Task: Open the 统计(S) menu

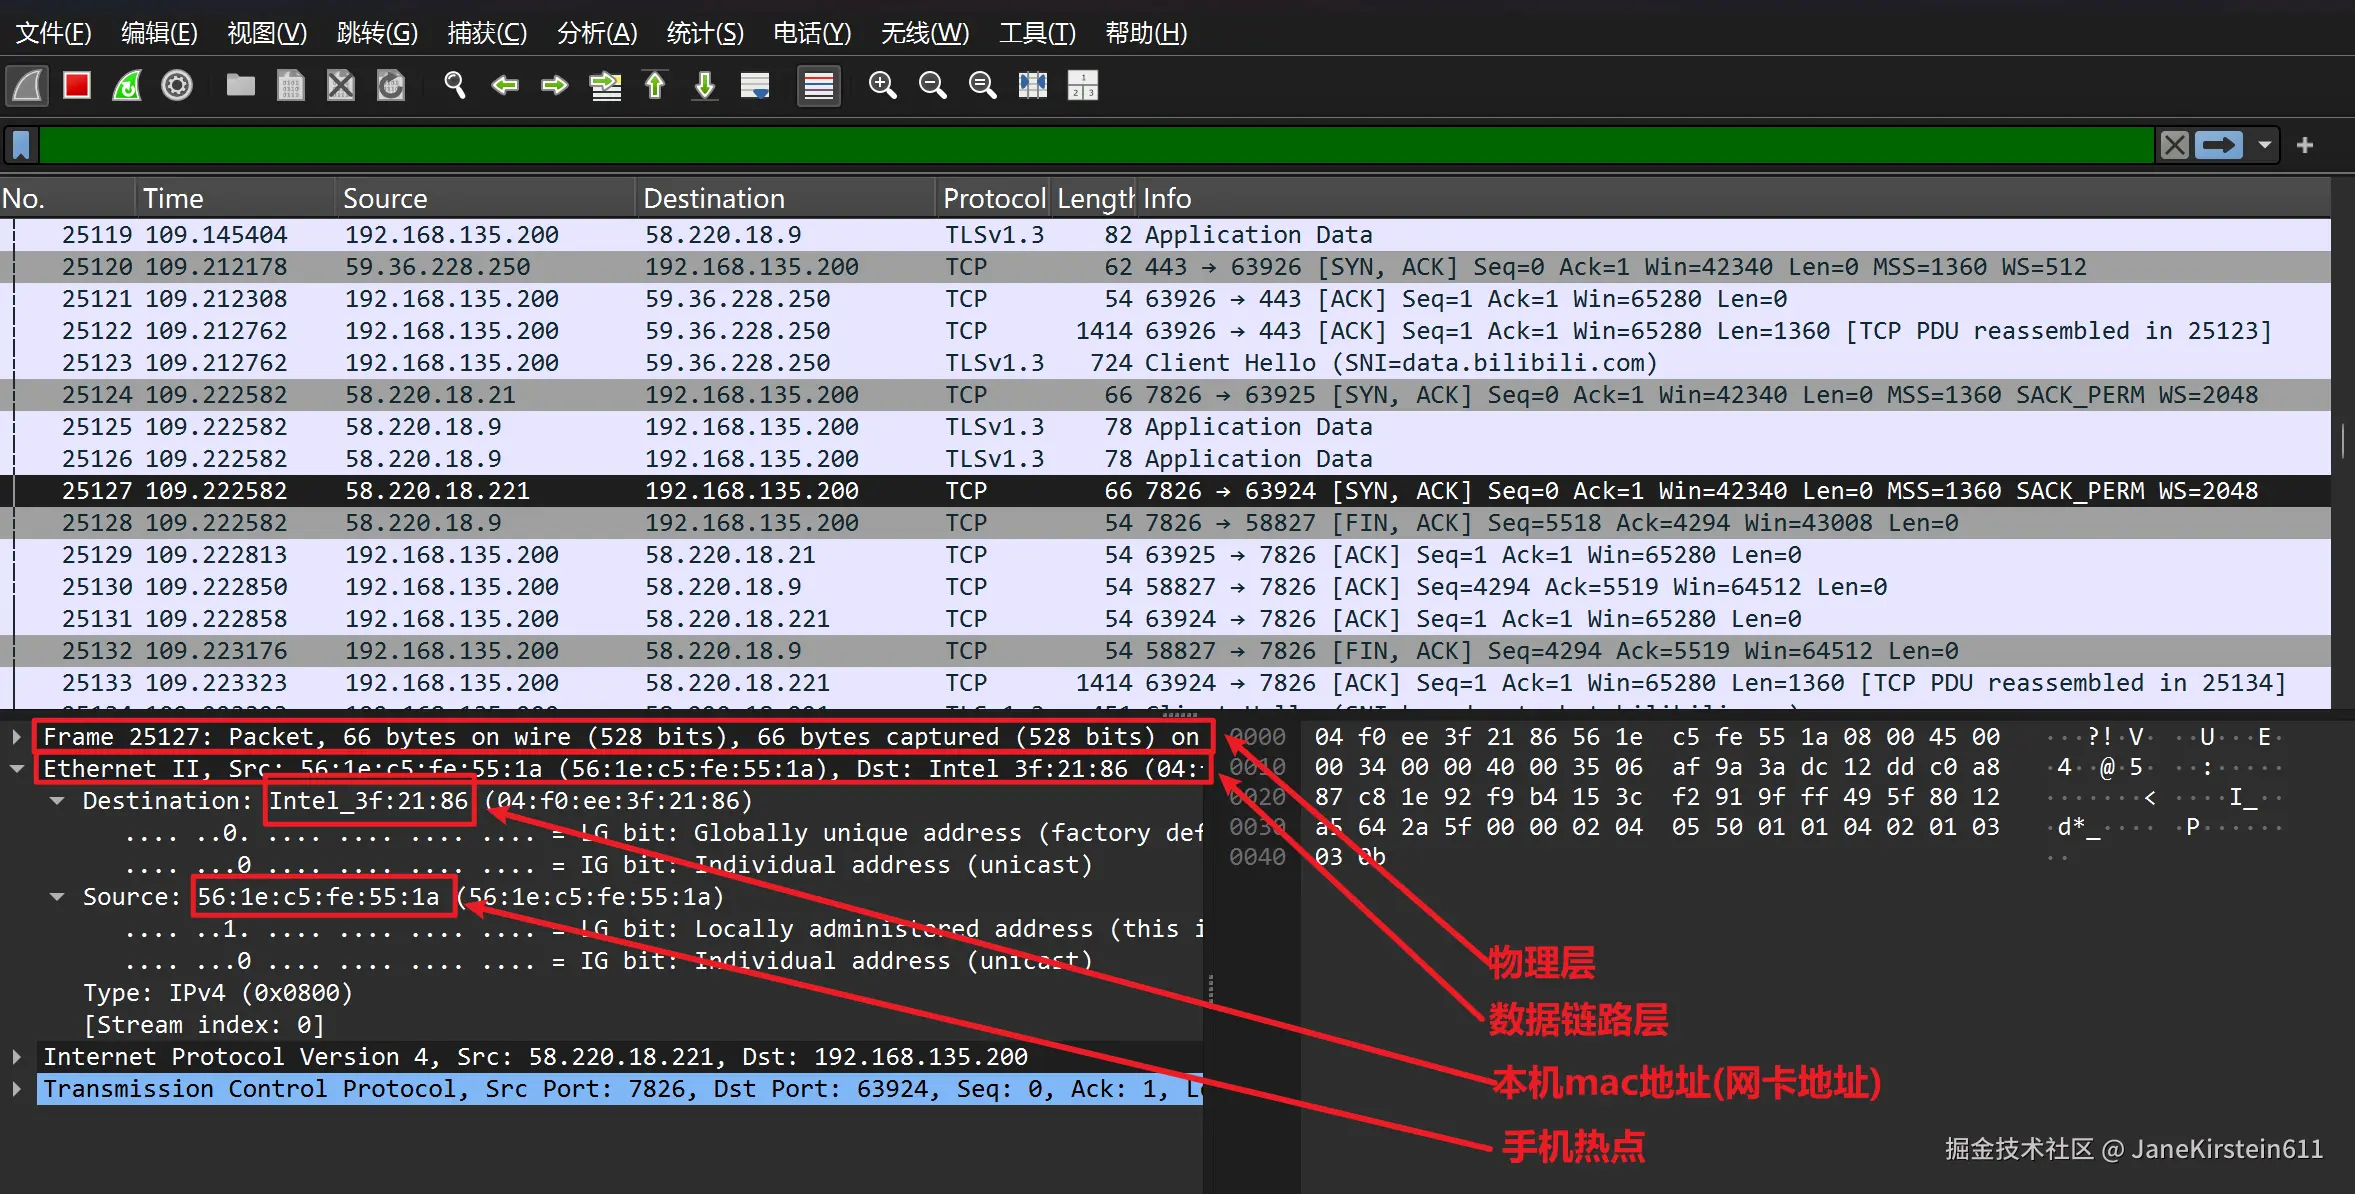Action: [705, 33]
